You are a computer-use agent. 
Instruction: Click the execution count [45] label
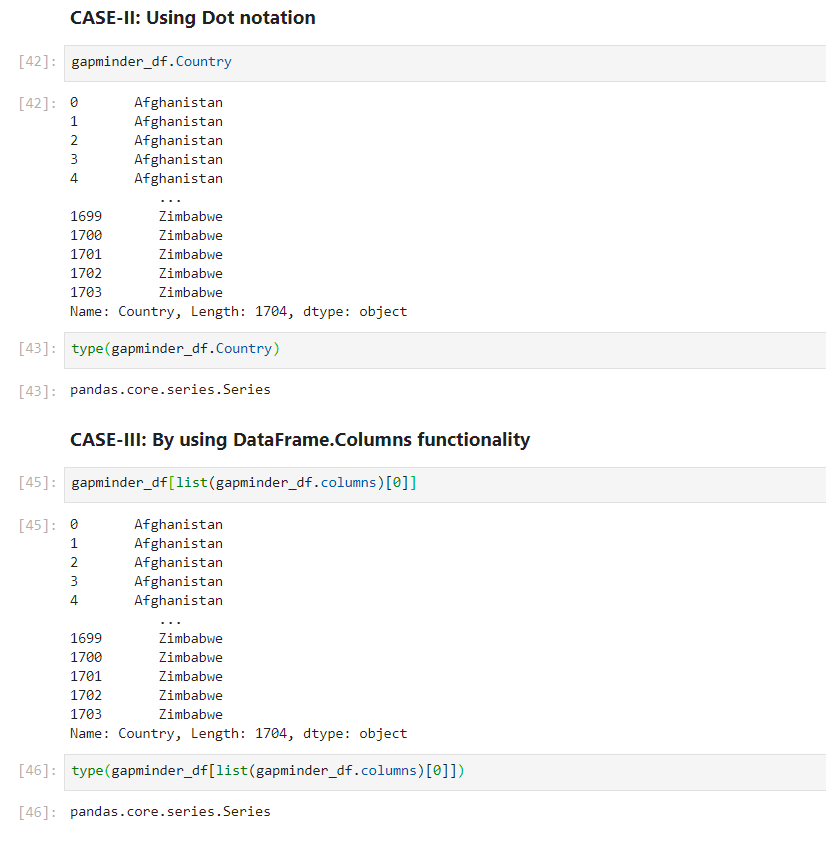click(x=36, y=482)
